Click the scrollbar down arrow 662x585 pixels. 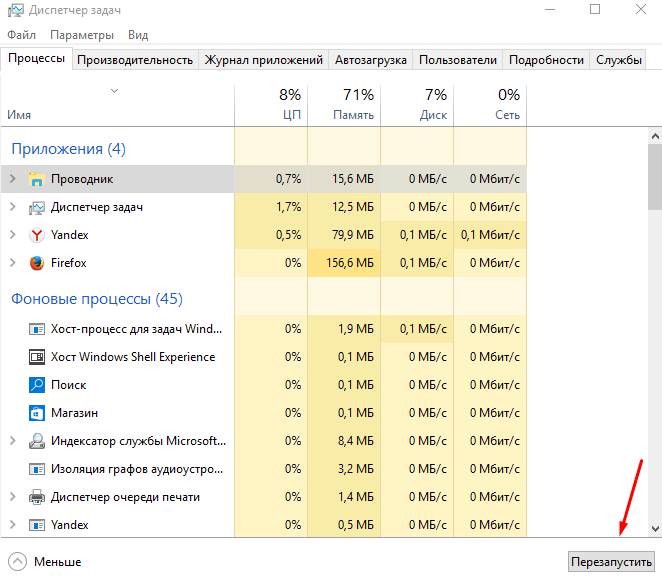click(655, 528)
